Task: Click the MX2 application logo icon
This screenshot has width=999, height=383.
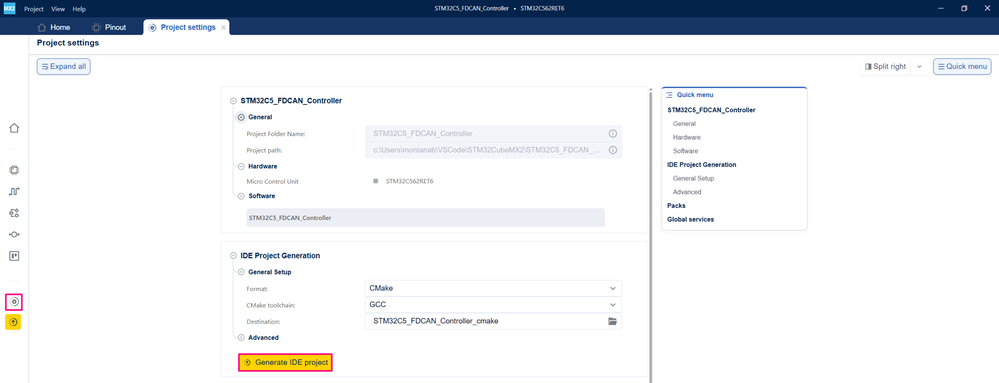Action: click(9, 9)
